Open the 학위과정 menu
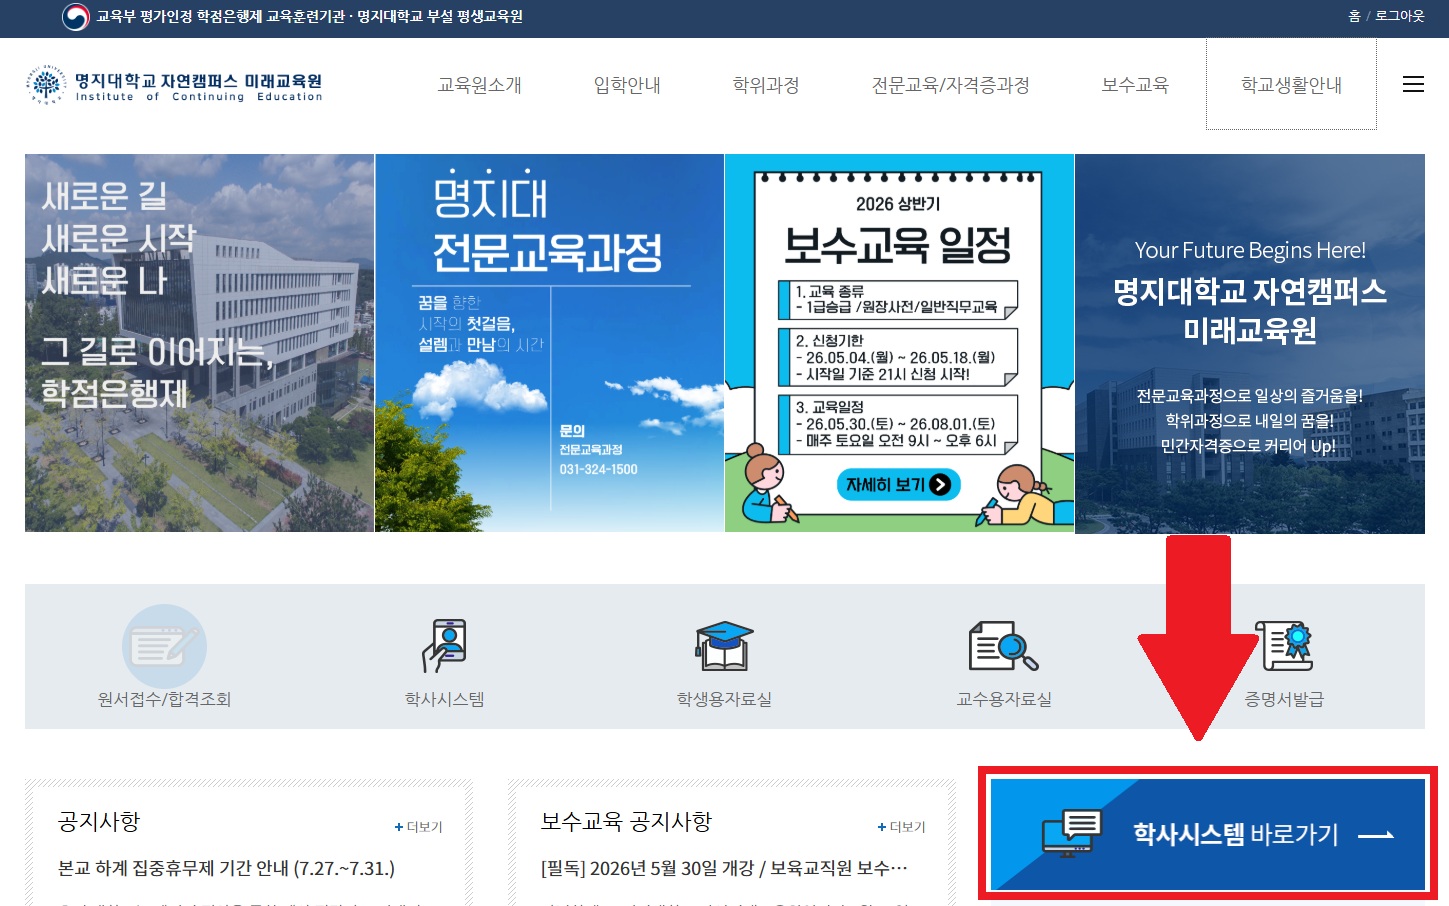This screenshot has width=1449, height=906. tap(766, 85)
